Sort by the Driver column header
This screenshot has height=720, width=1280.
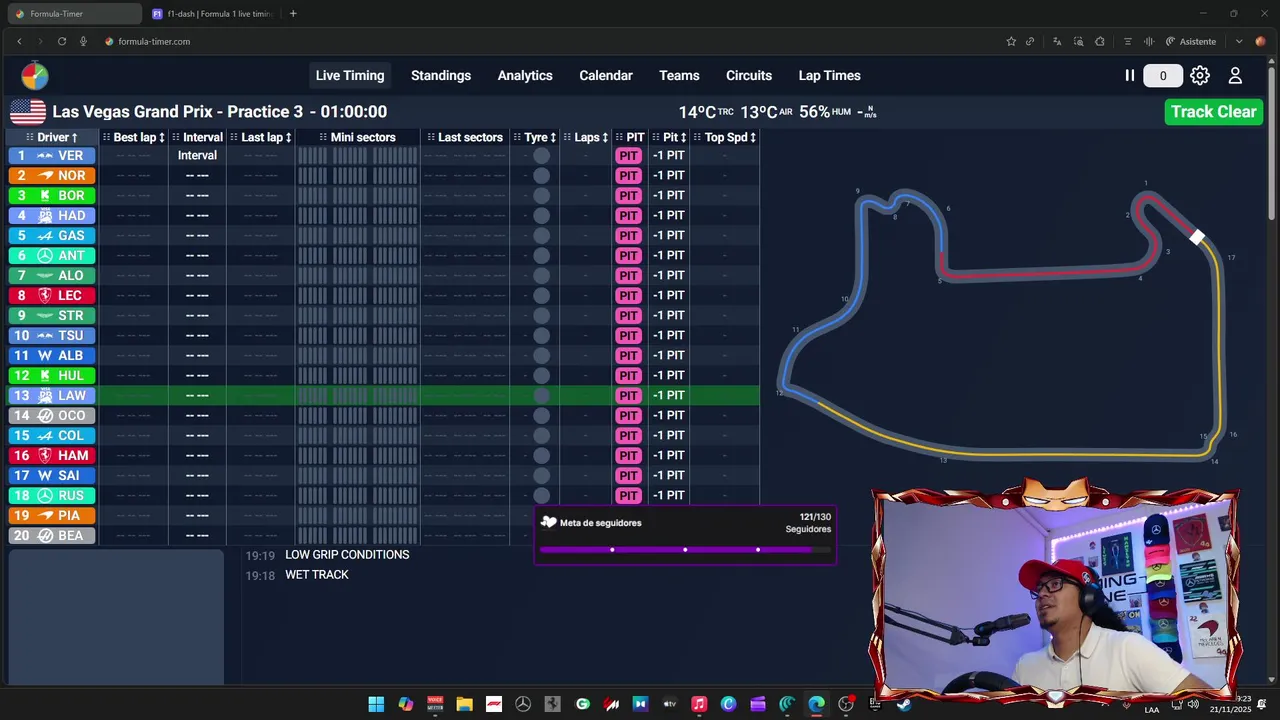tap(52, 137)
